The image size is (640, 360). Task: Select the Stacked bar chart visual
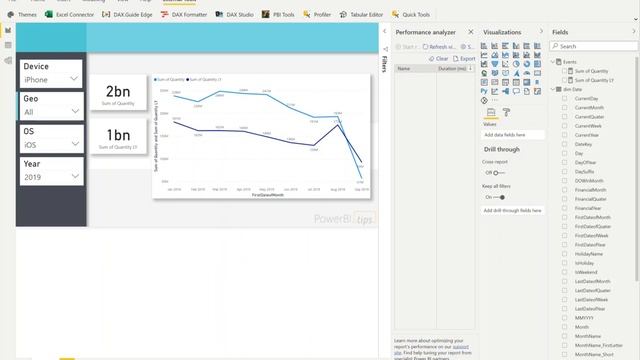point(484,46)
